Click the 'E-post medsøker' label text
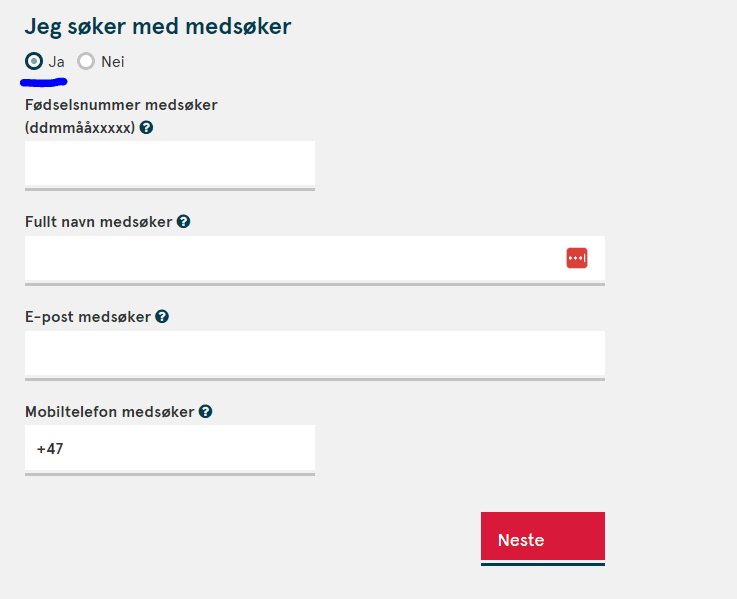The image size is (737, 599). [88, 317]
